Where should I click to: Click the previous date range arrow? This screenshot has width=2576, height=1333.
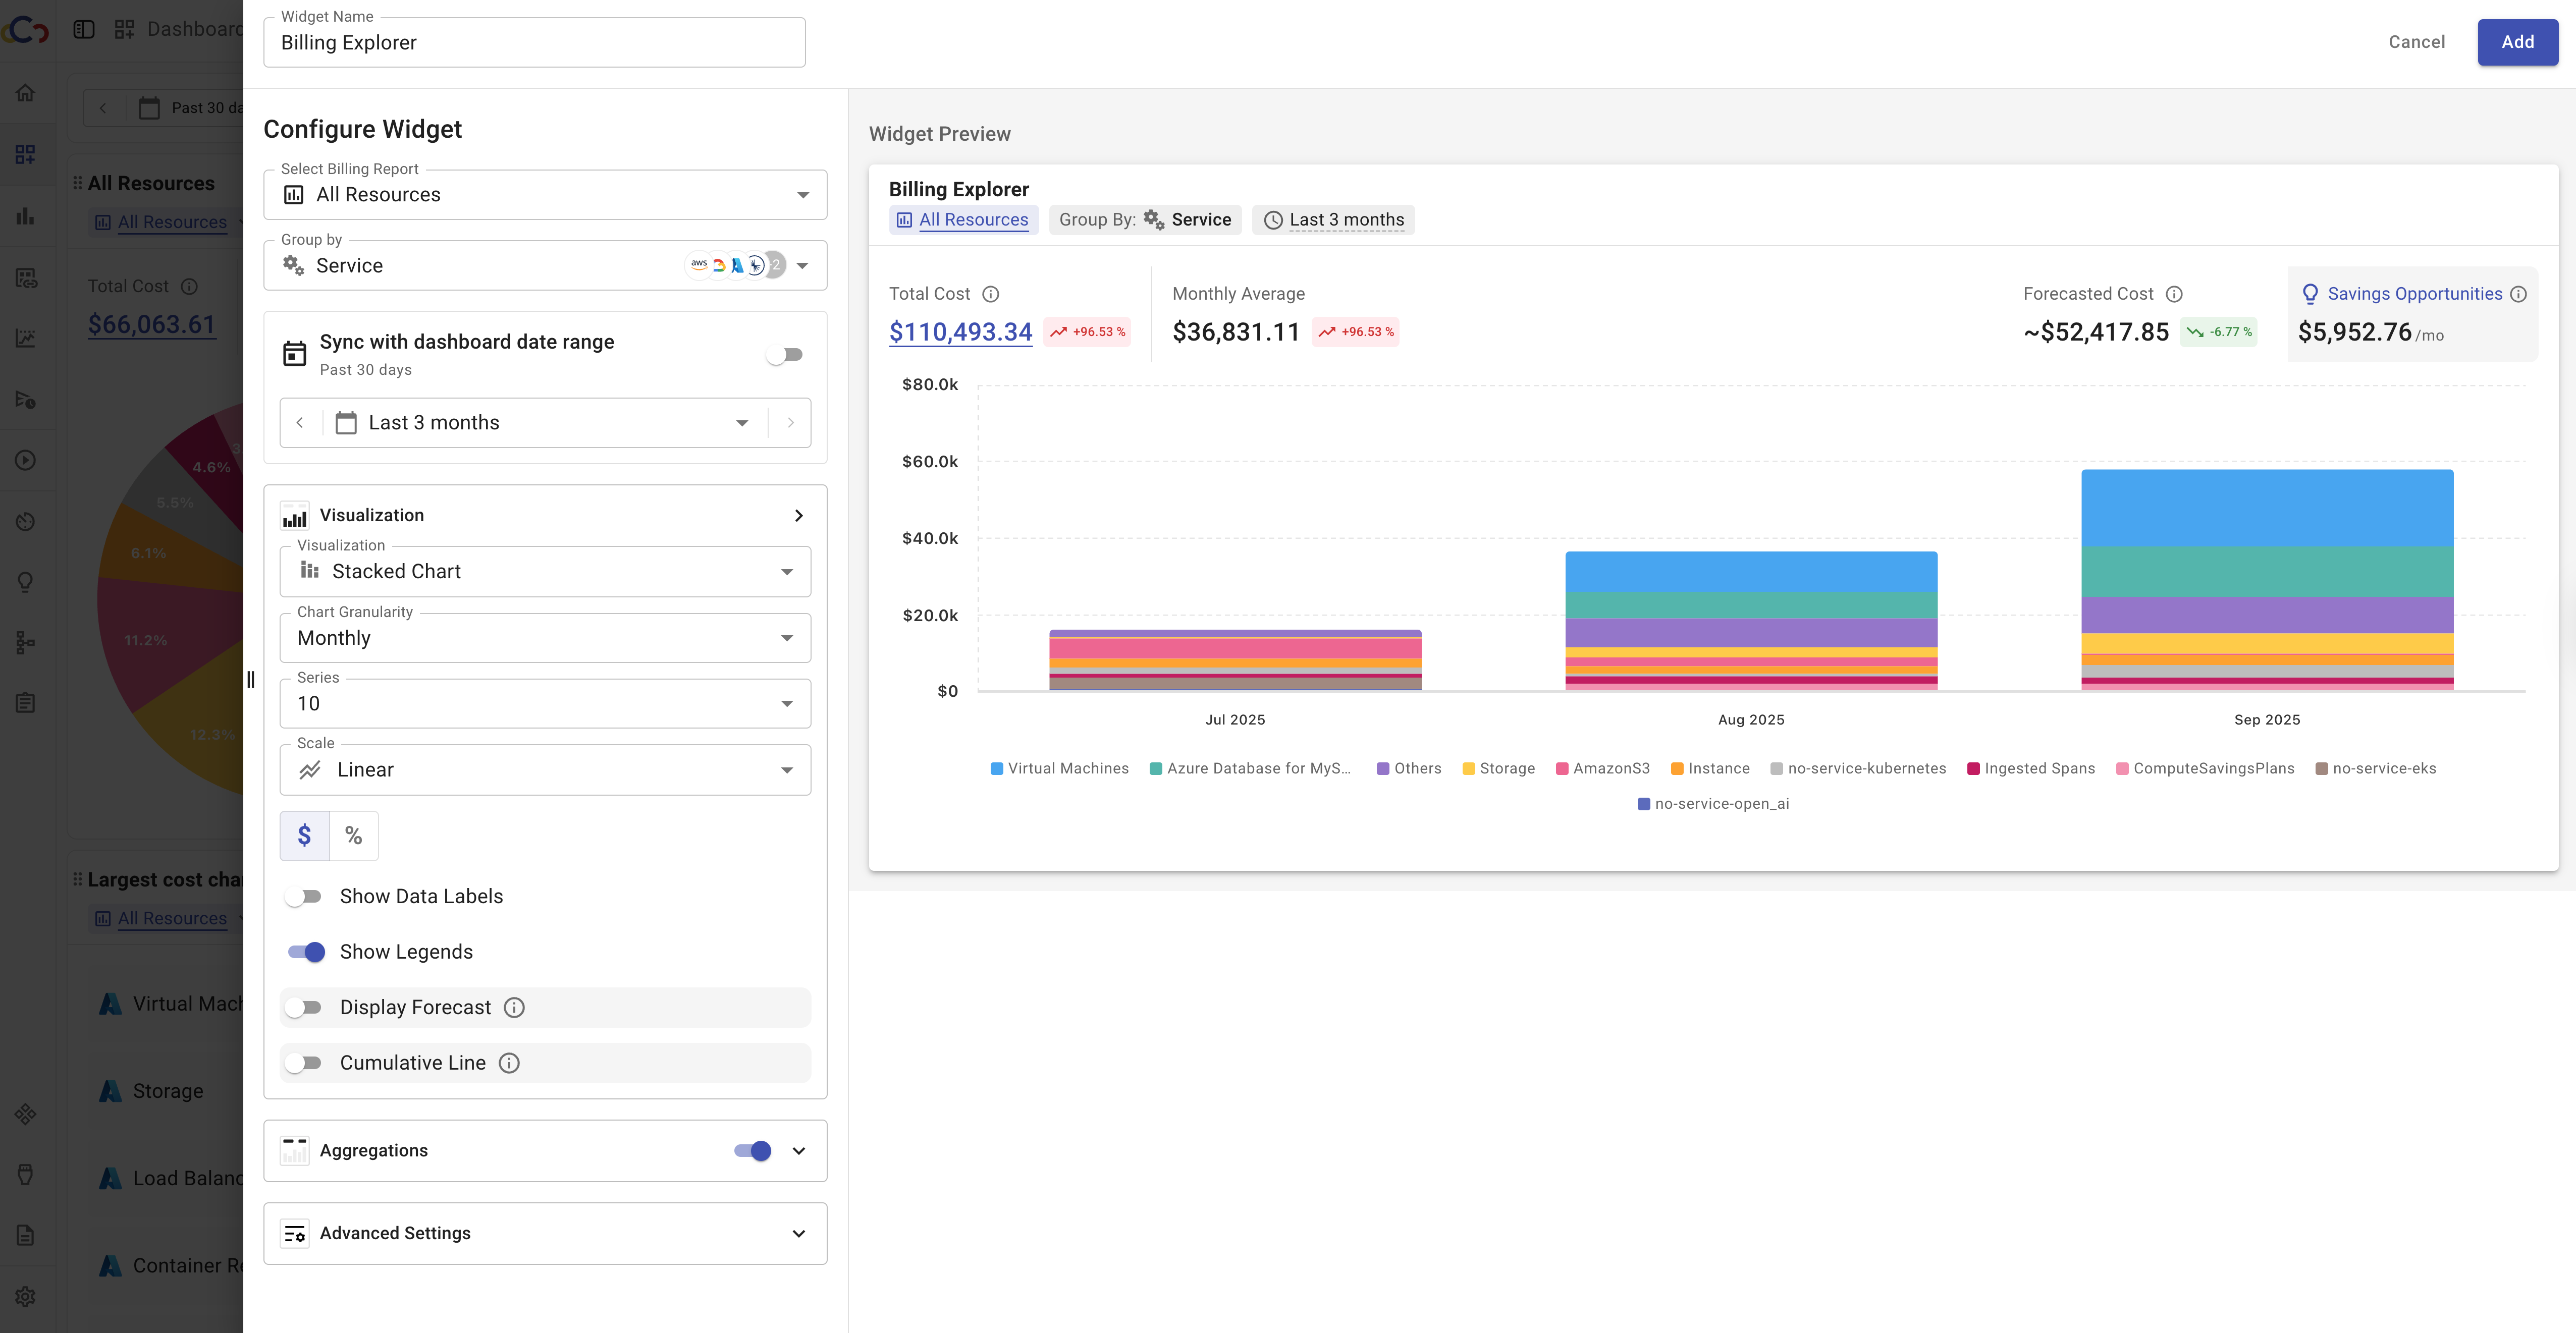coord(300,423)
